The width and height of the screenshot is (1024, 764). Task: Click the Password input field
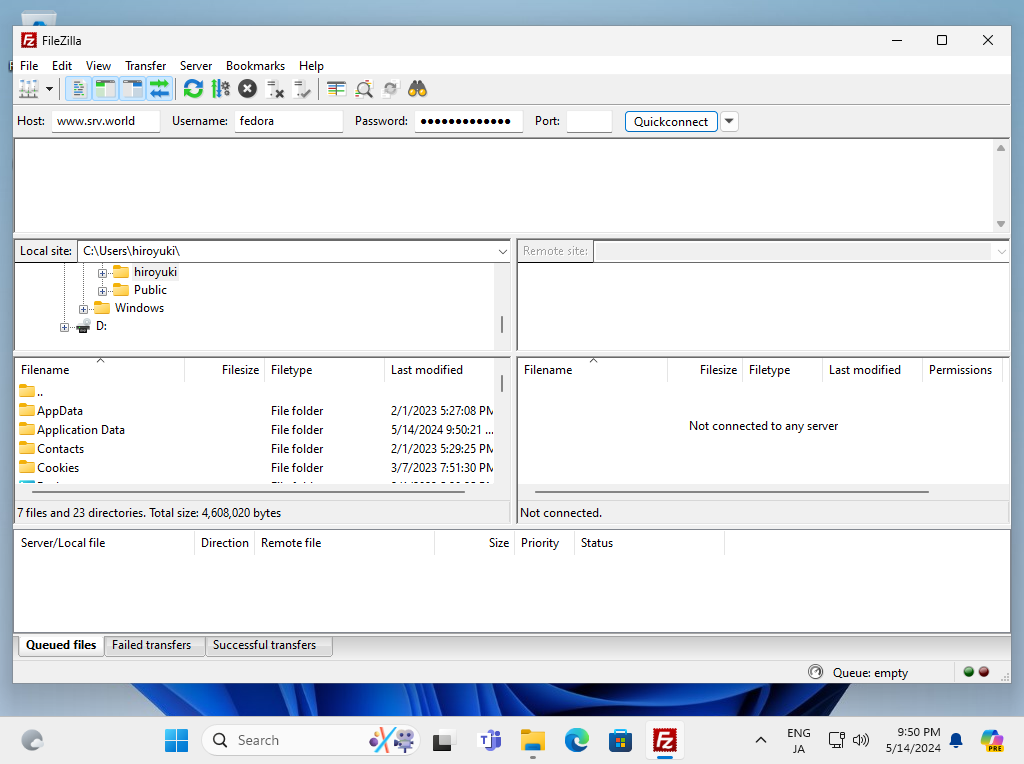469,121
